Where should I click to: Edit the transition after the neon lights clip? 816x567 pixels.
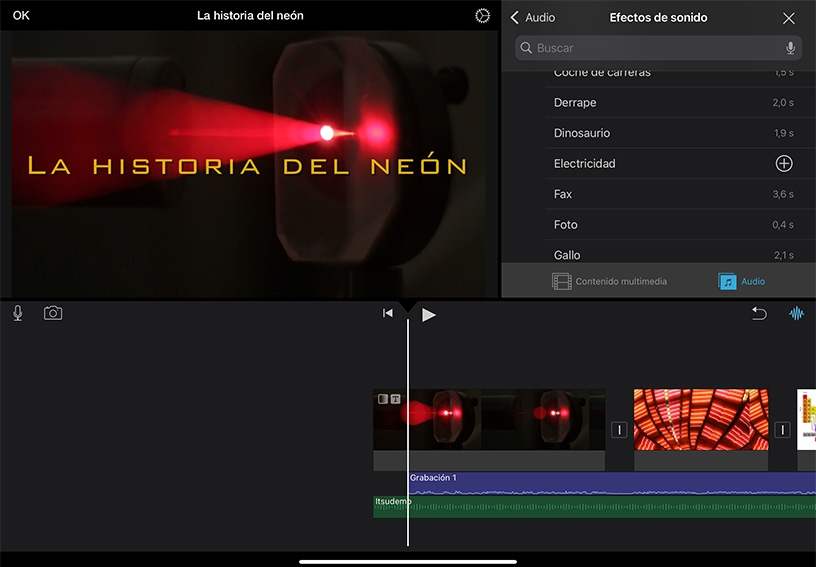pyautogui.click(x=783, y=430)
